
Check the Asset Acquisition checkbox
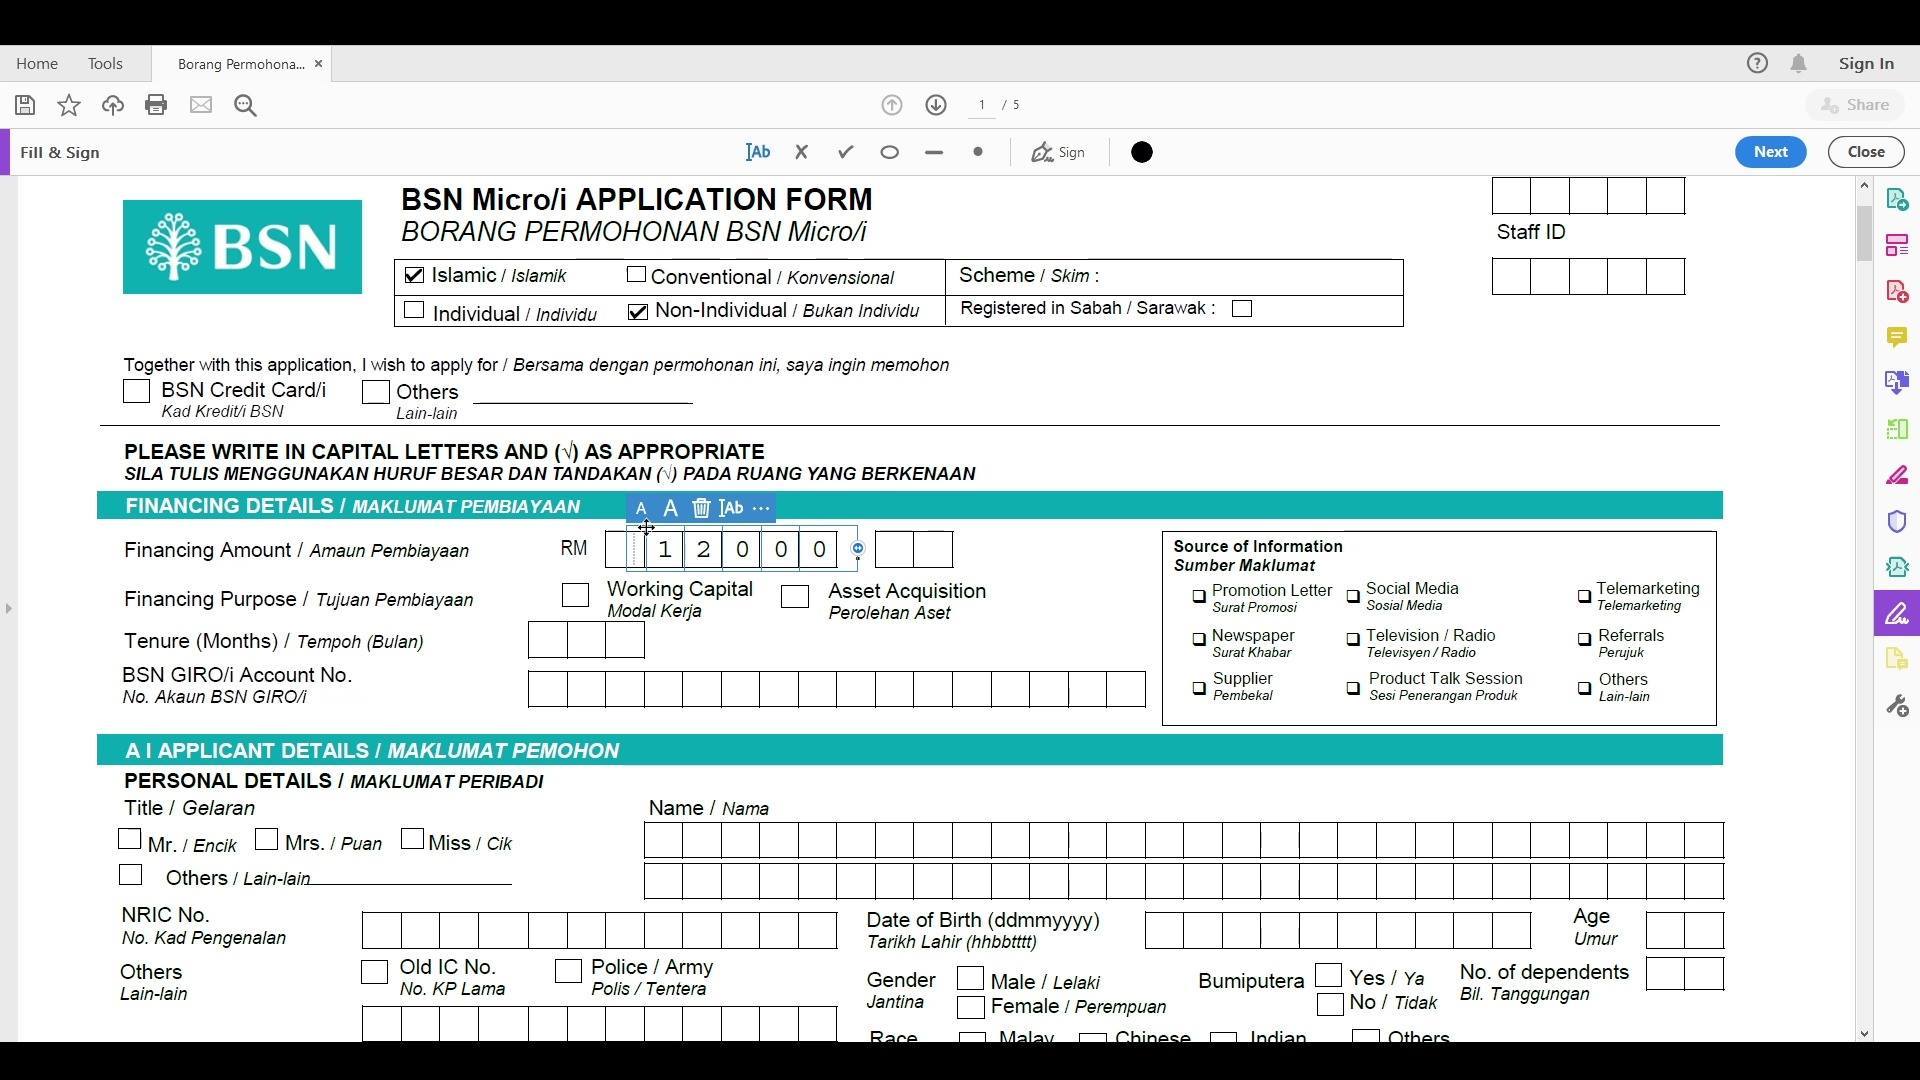click(795, 597)
